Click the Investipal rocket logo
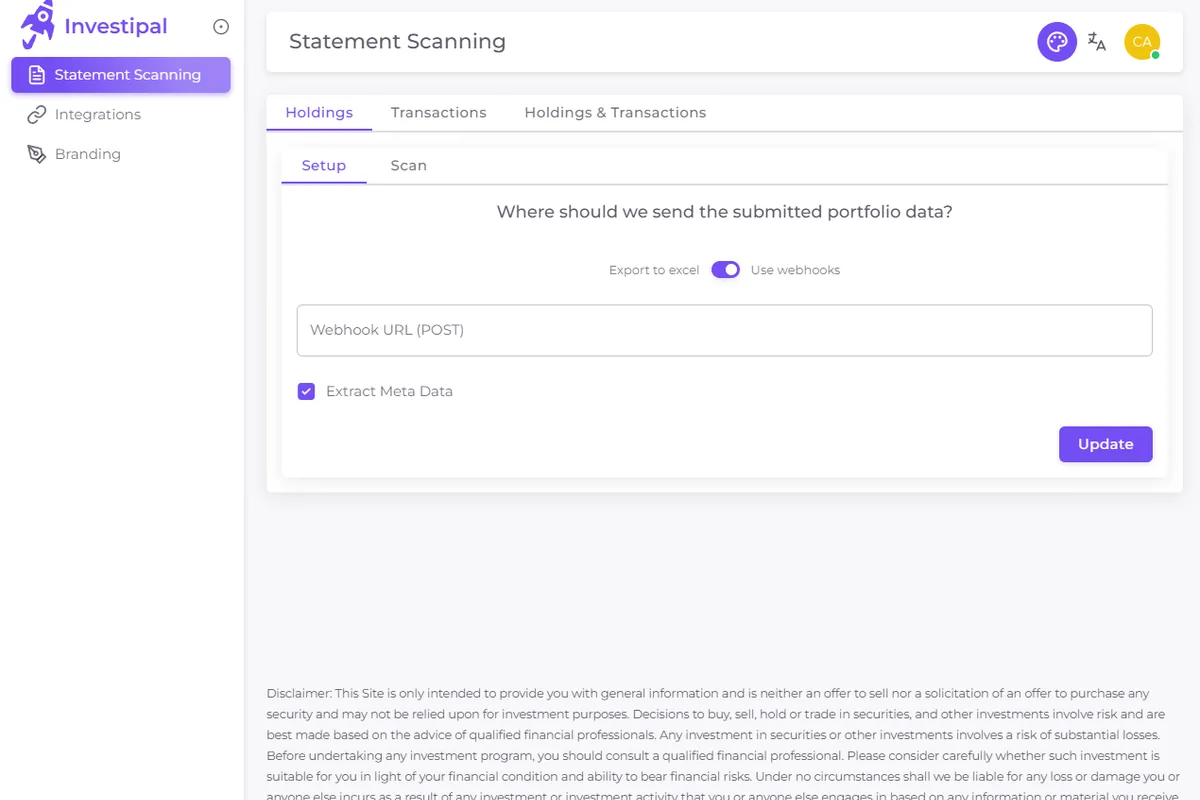 click(x=38, y=25)
